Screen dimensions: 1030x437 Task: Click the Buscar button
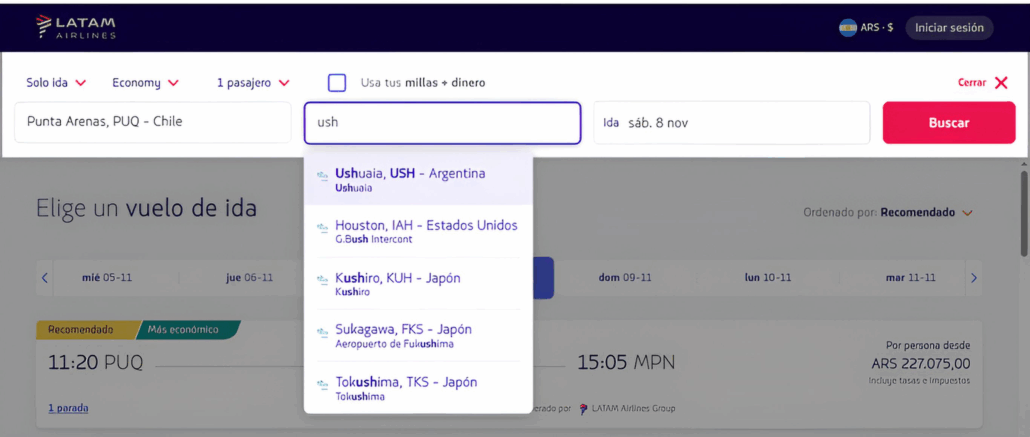click(949, 122)
